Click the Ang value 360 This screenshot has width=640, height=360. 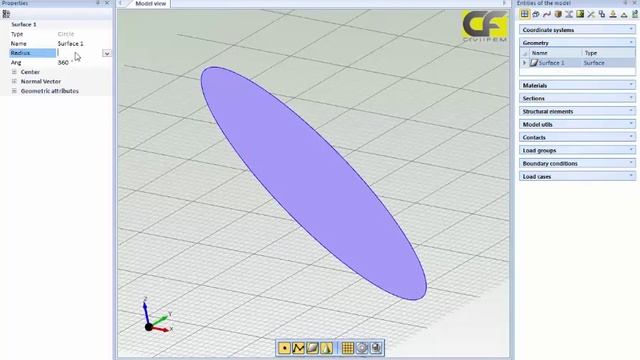pos(63,62)
